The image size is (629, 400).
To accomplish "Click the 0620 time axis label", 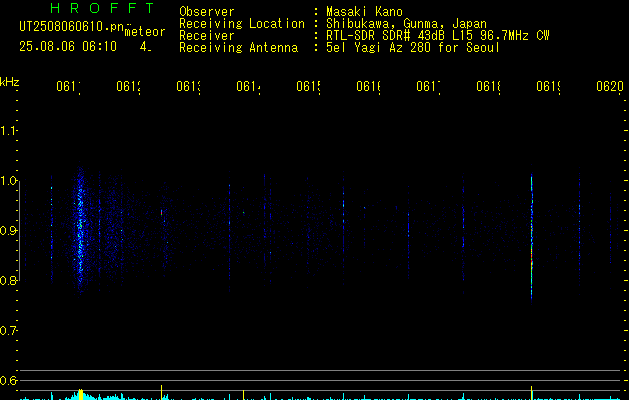I will click(x=610, y=86).
